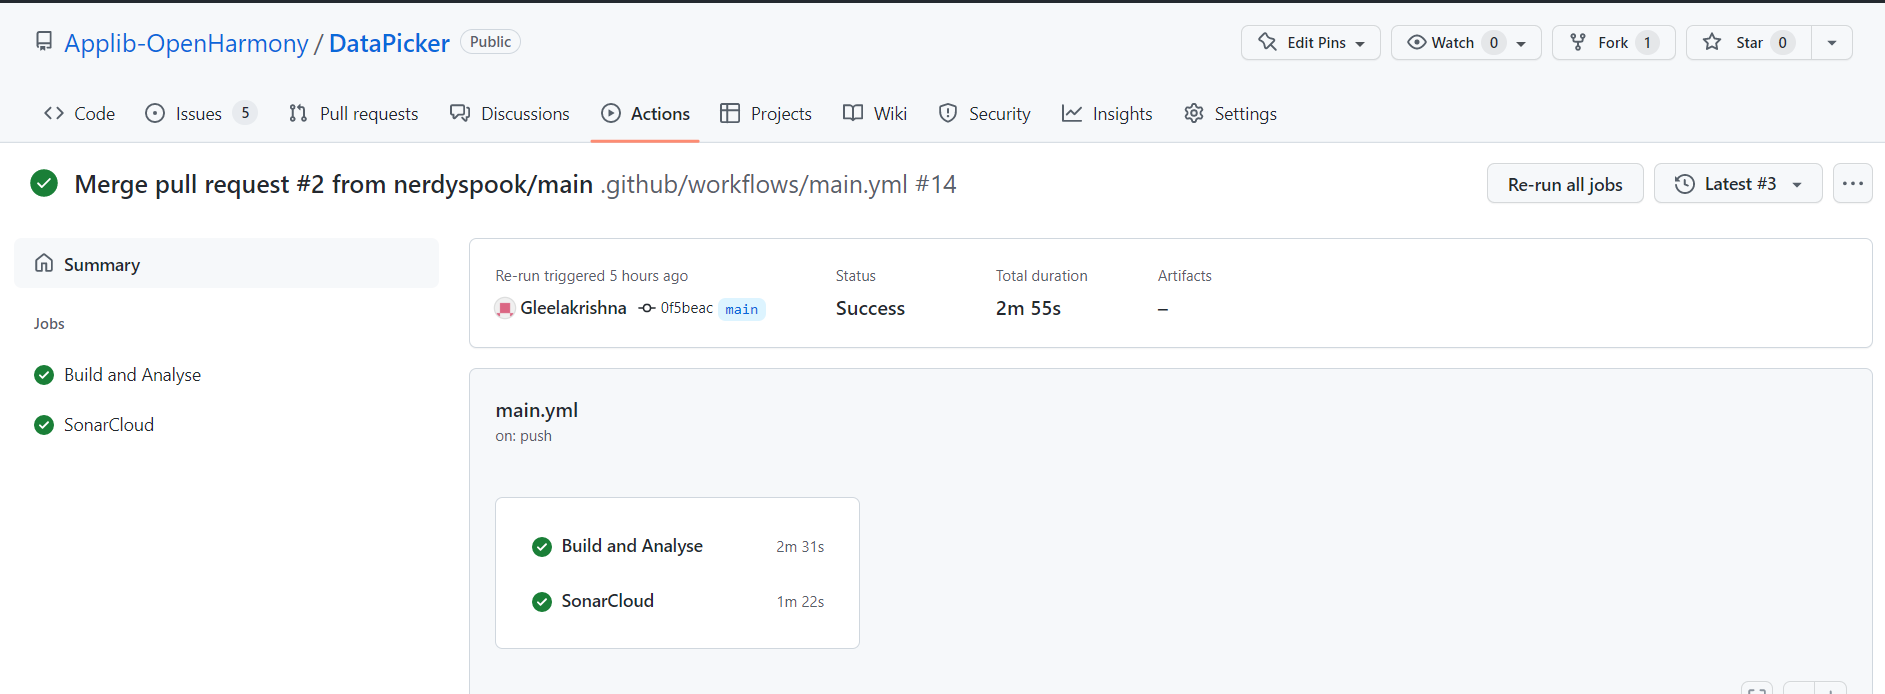Go to the Security tab

[984, 113]
